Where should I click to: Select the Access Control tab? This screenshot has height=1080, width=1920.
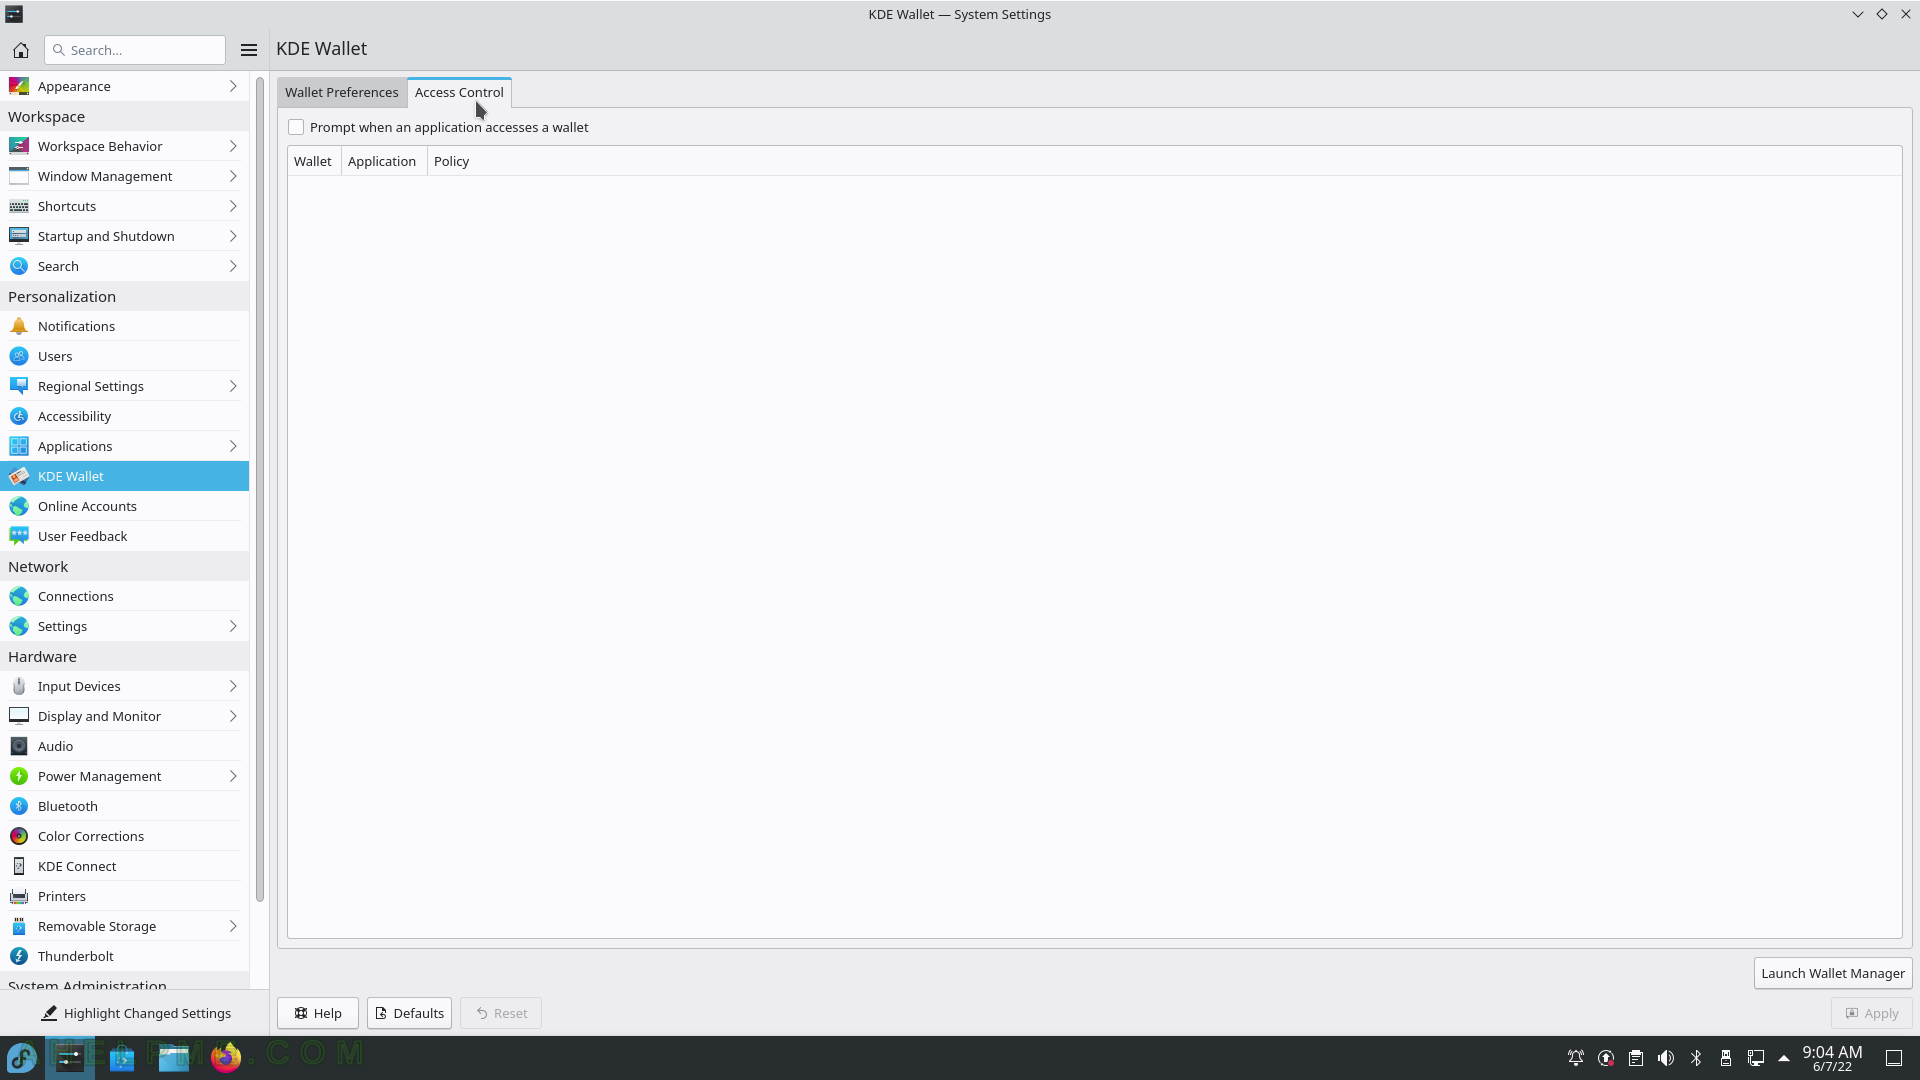point(459,92)
